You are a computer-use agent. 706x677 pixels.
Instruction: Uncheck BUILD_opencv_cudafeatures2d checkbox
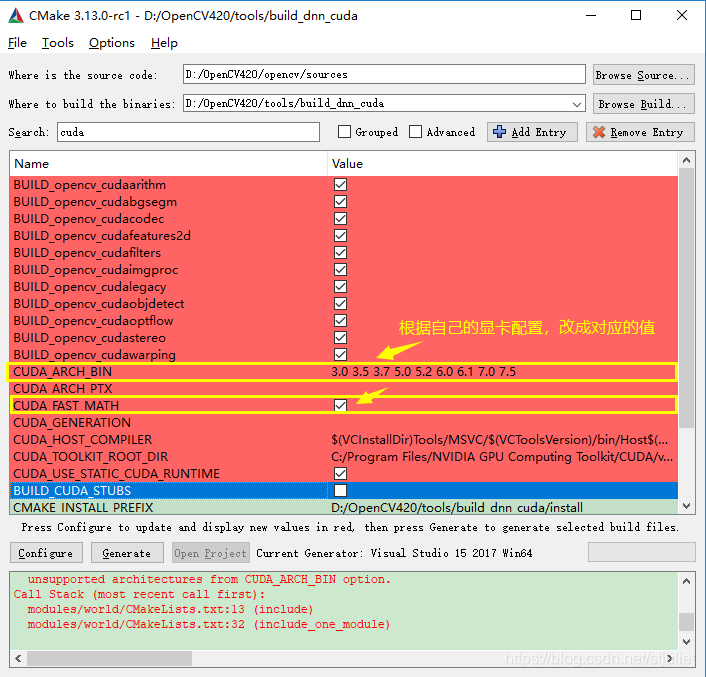coord(340,236)
